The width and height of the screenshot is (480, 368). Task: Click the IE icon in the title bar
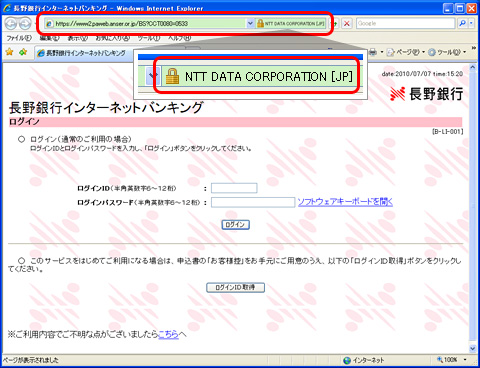7,8
